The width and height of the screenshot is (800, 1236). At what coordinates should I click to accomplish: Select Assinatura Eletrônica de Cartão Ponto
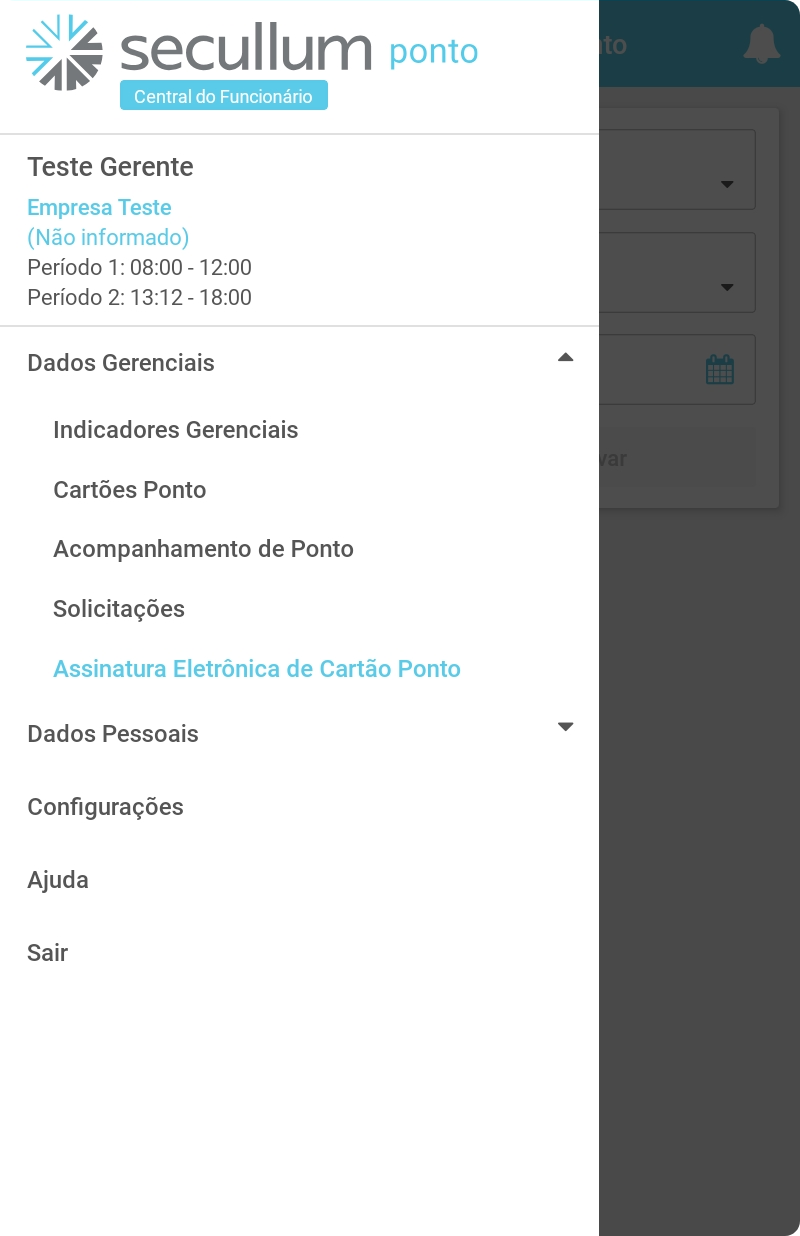click(x=257, y=669)
